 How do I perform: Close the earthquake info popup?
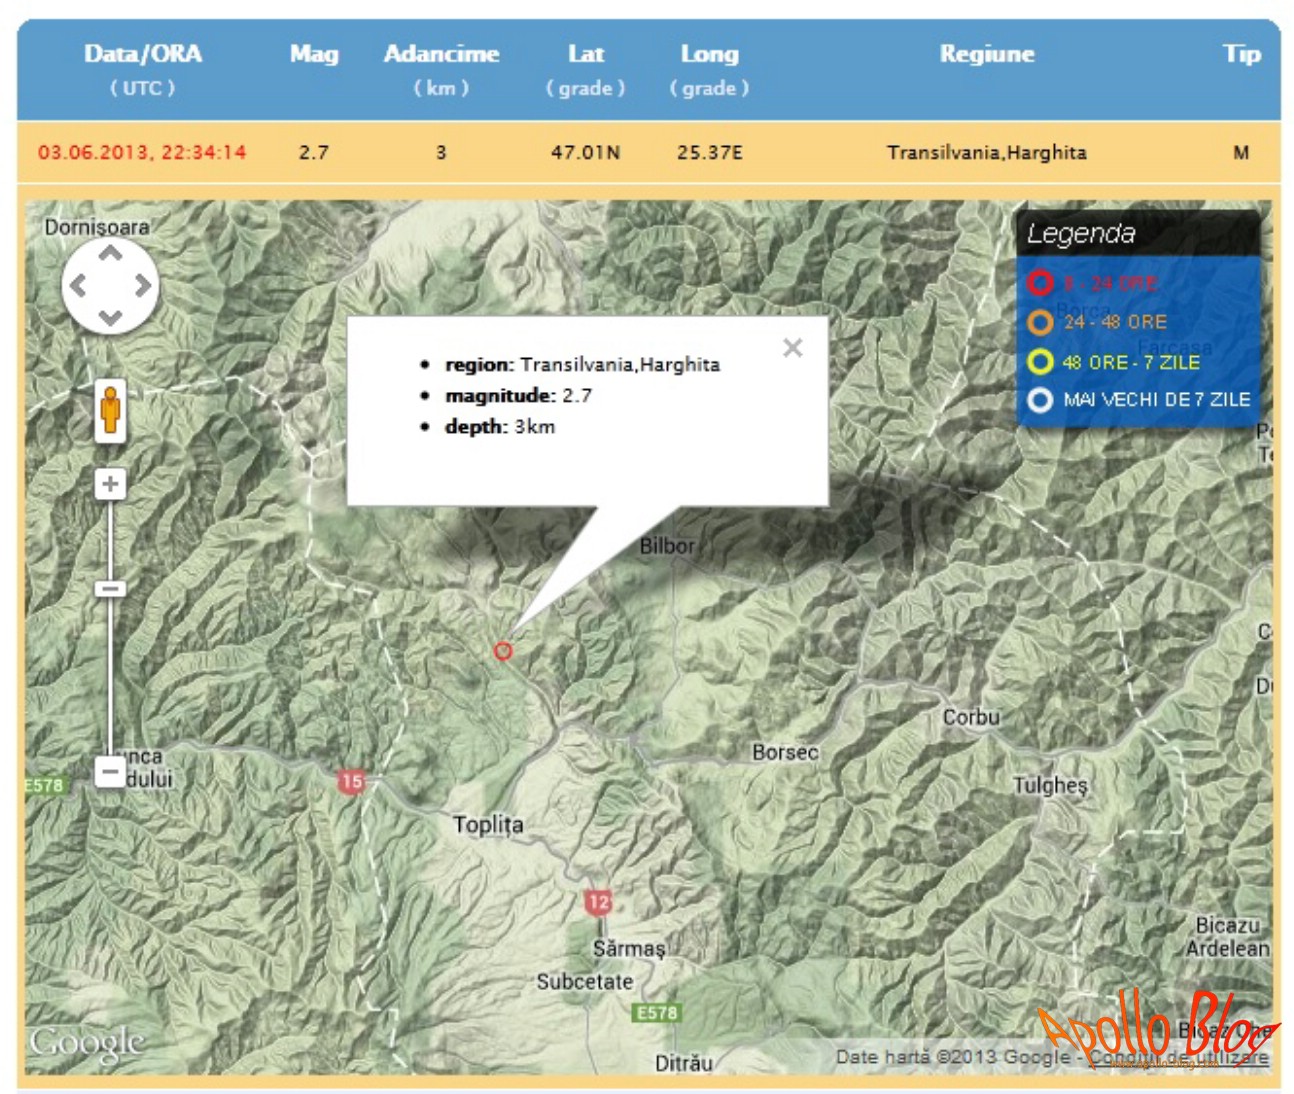[x=793, y=348]
